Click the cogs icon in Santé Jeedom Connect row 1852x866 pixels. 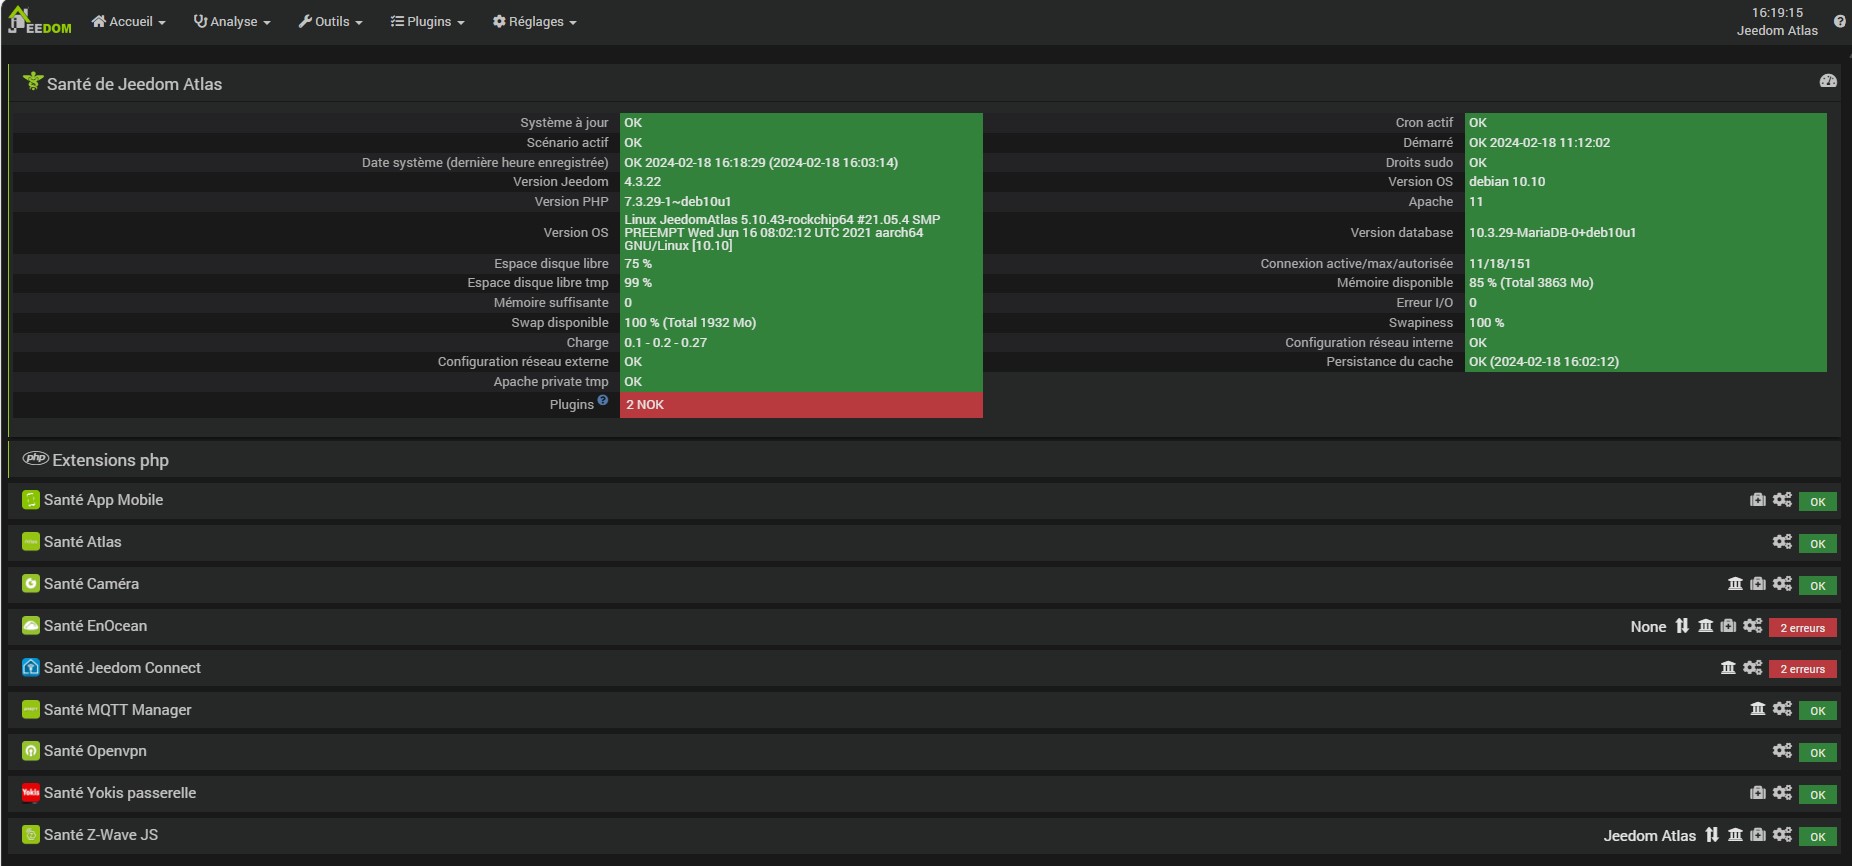[1752, 668]
